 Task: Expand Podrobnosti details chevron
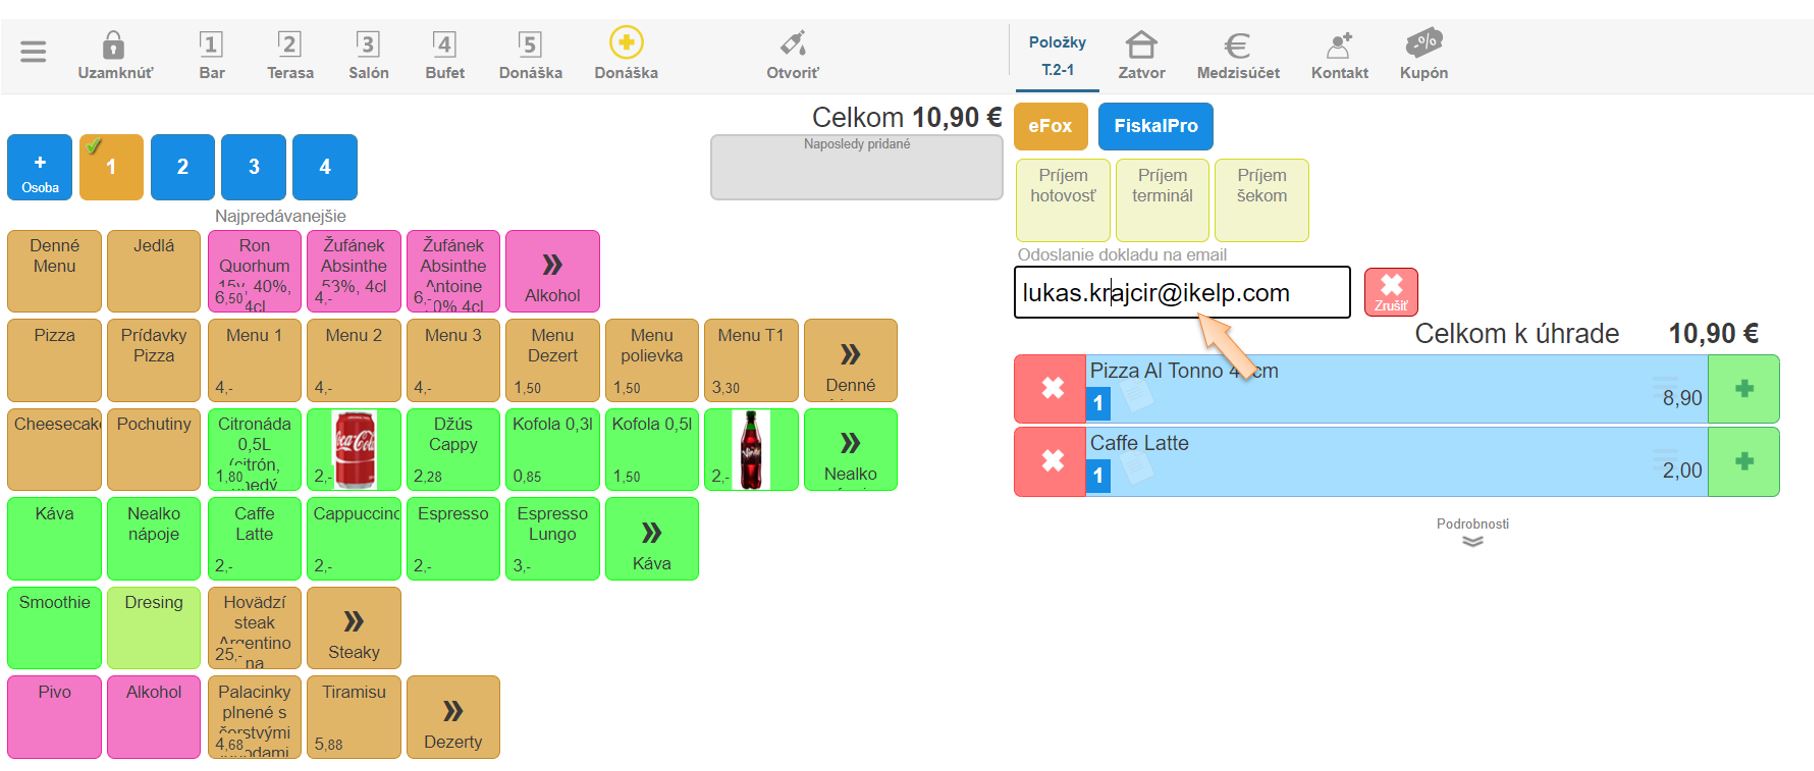point(1472,541)
